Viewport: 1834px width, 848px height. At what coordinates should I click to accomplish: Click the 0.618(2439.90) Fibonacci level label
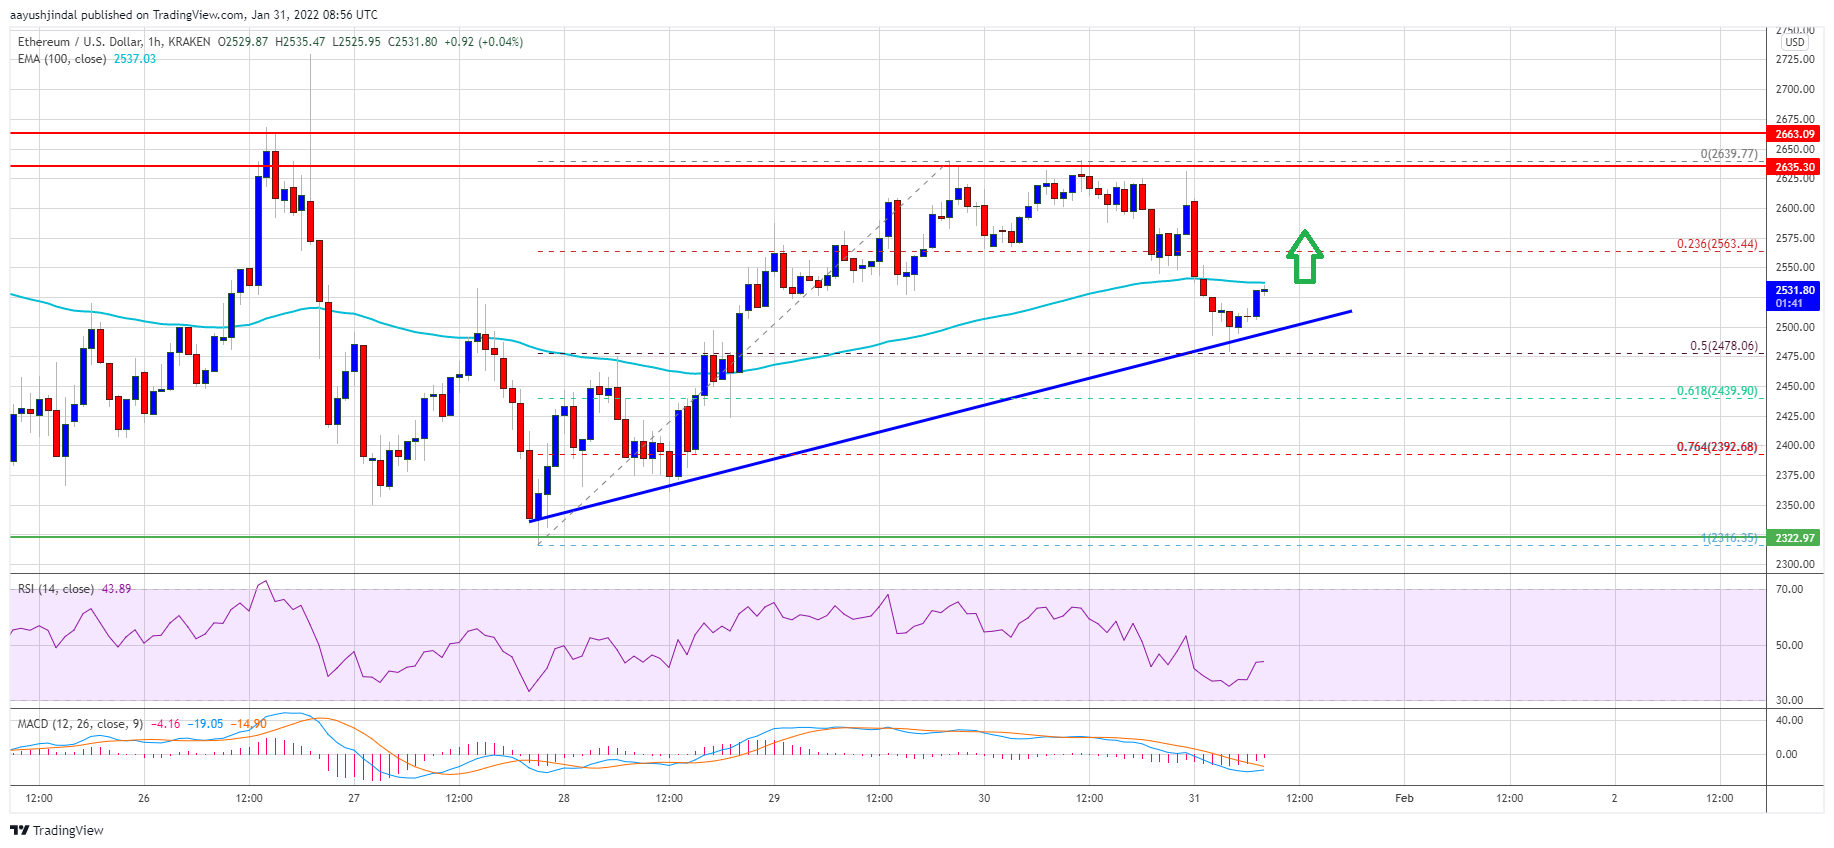(x=1716, y=391)
